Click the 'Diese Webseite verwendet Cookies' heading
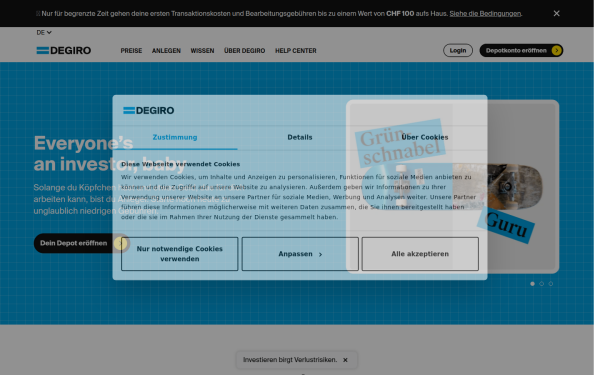Screen dimensions: 600x375 pyautogui.click(x=181, y=164)
